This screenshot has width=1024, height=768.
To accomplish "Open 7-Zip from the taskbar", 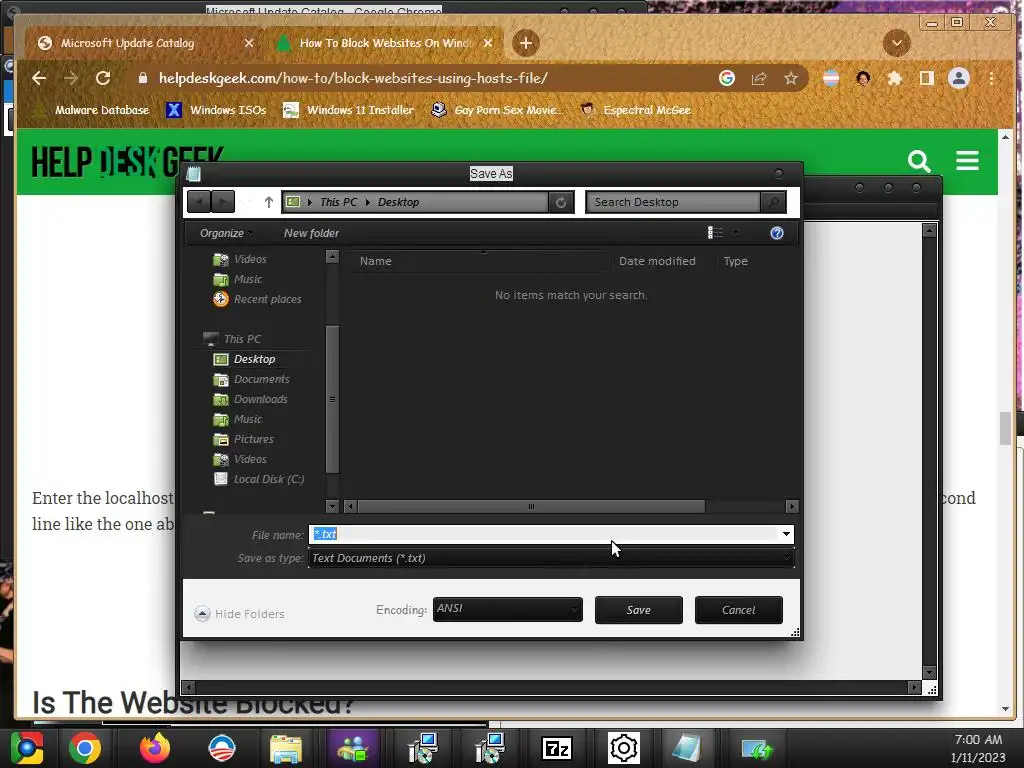I will [x=556, y=749].
